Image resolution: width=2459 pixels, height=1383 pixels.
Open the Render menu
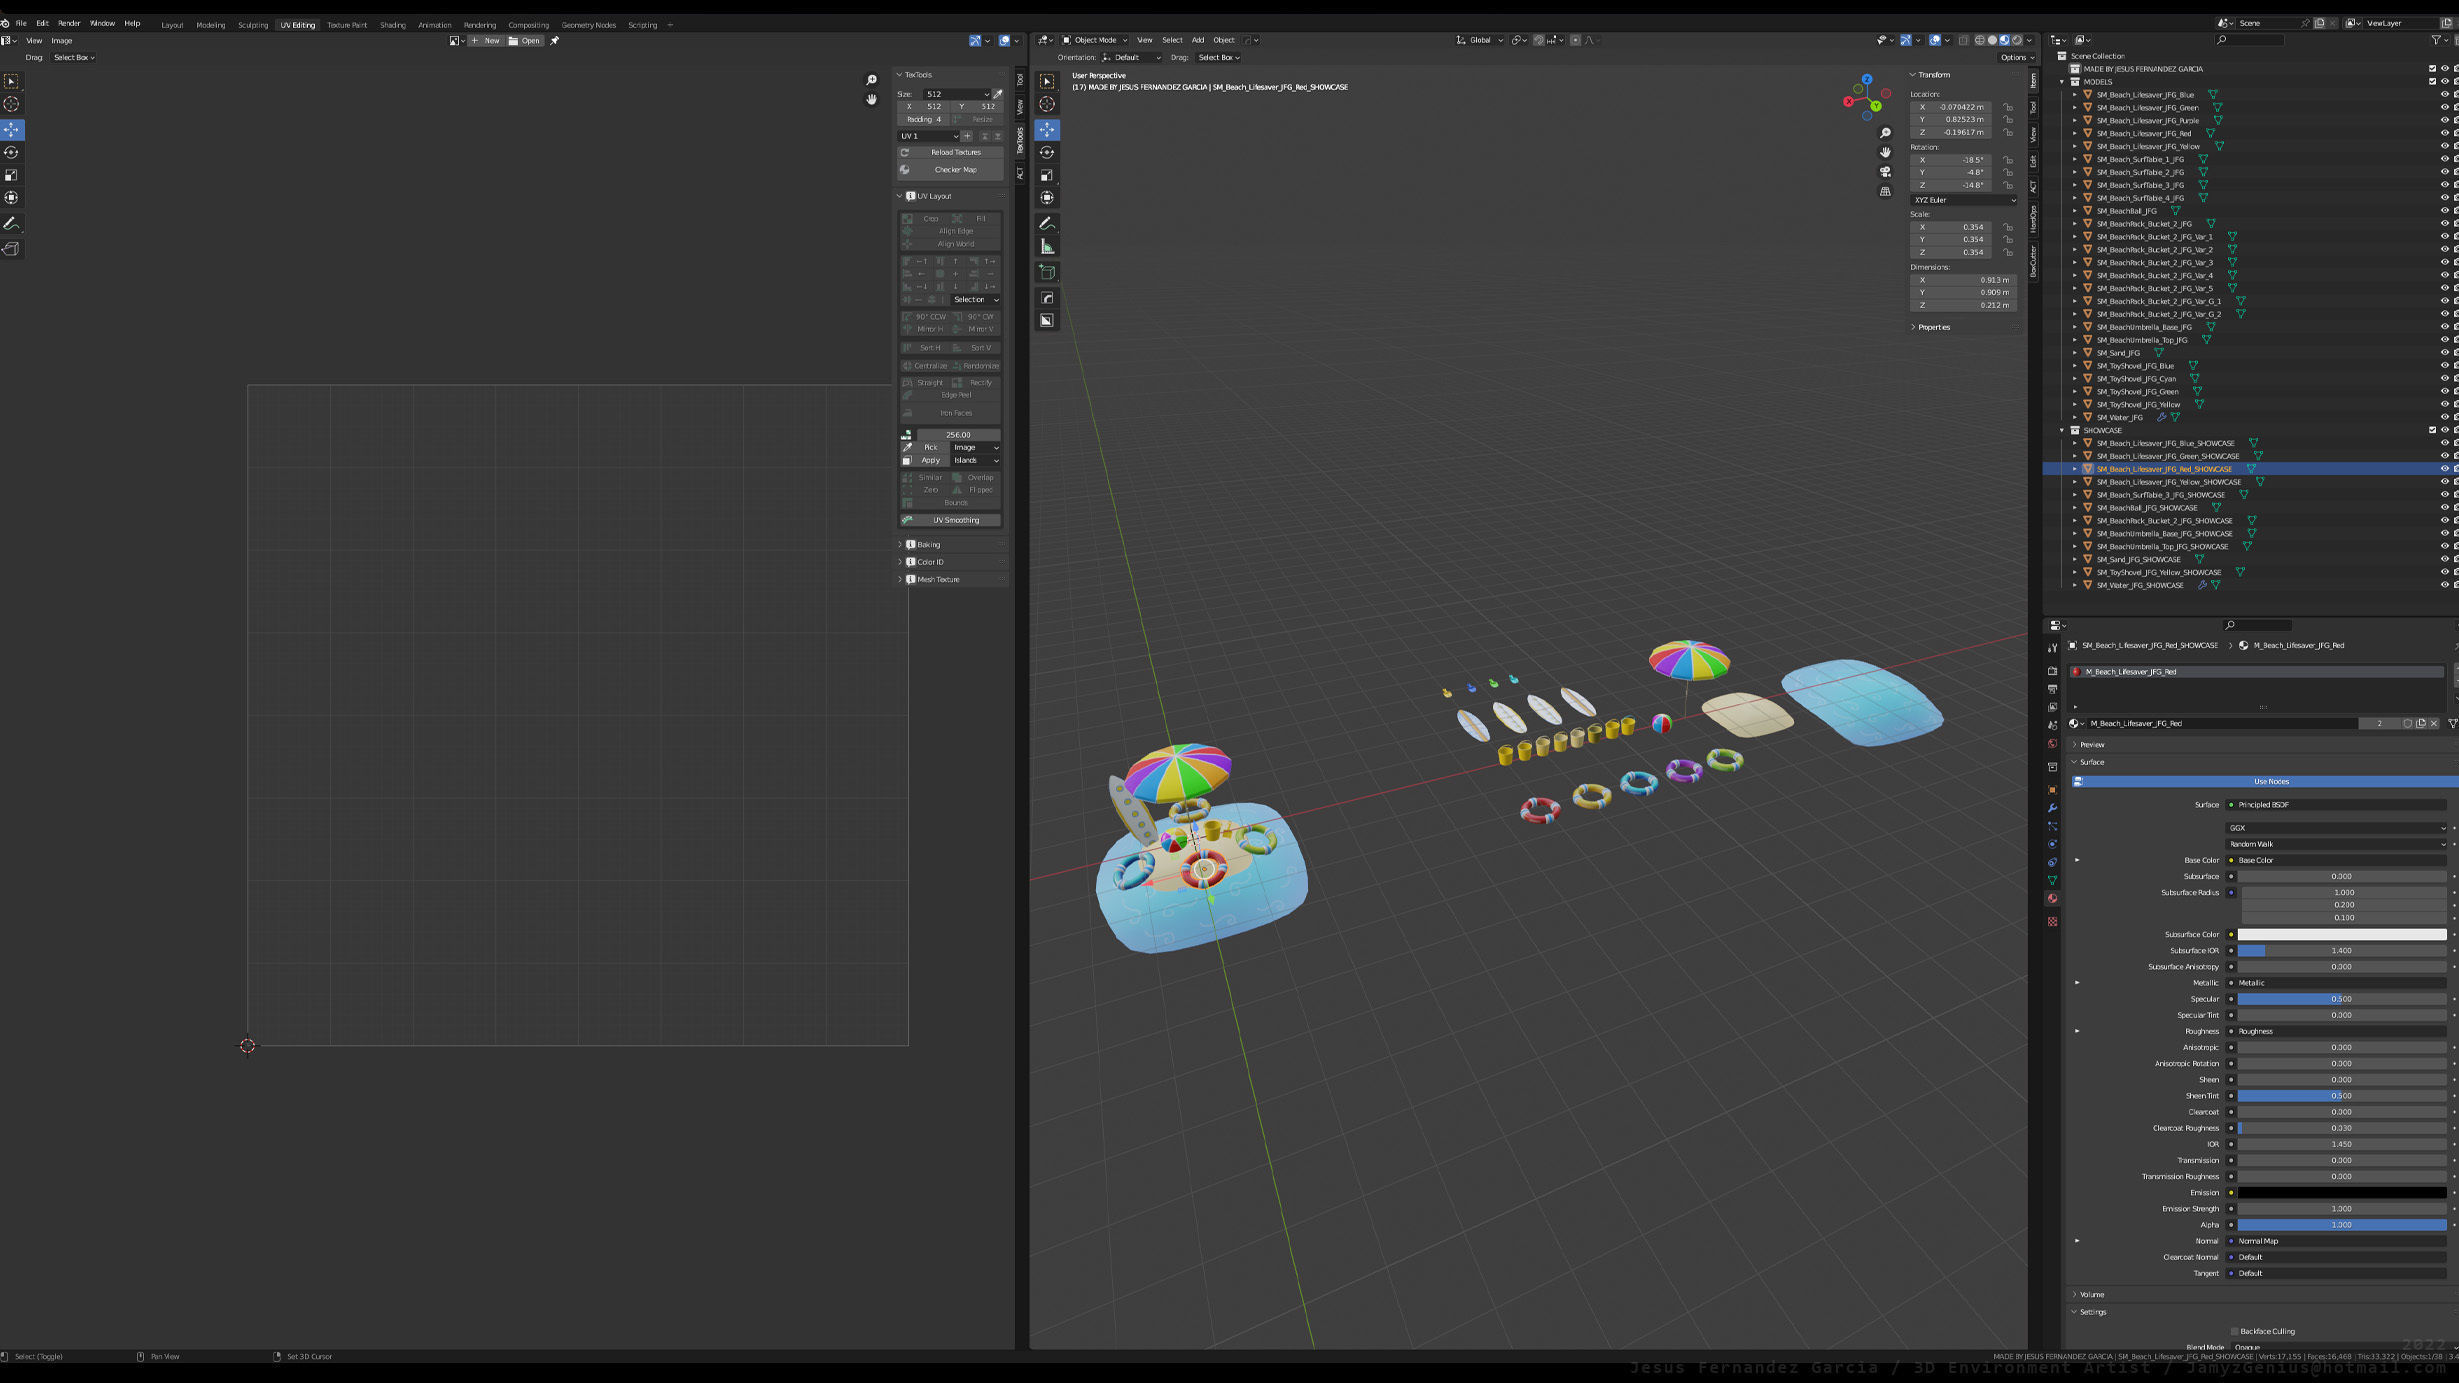tap(69, 23)
